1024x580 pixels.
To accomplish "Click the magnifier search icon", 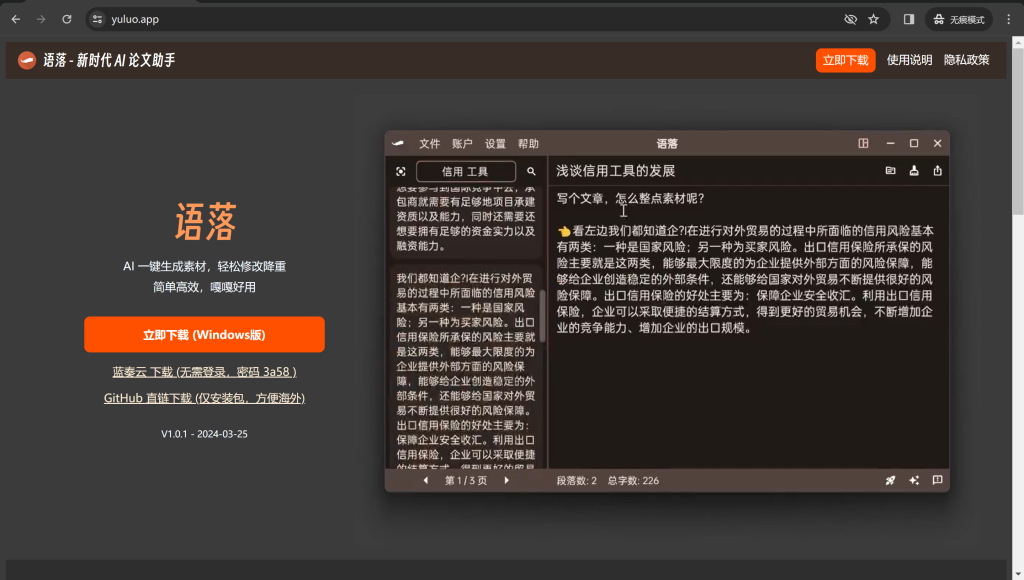I will 532,171.
